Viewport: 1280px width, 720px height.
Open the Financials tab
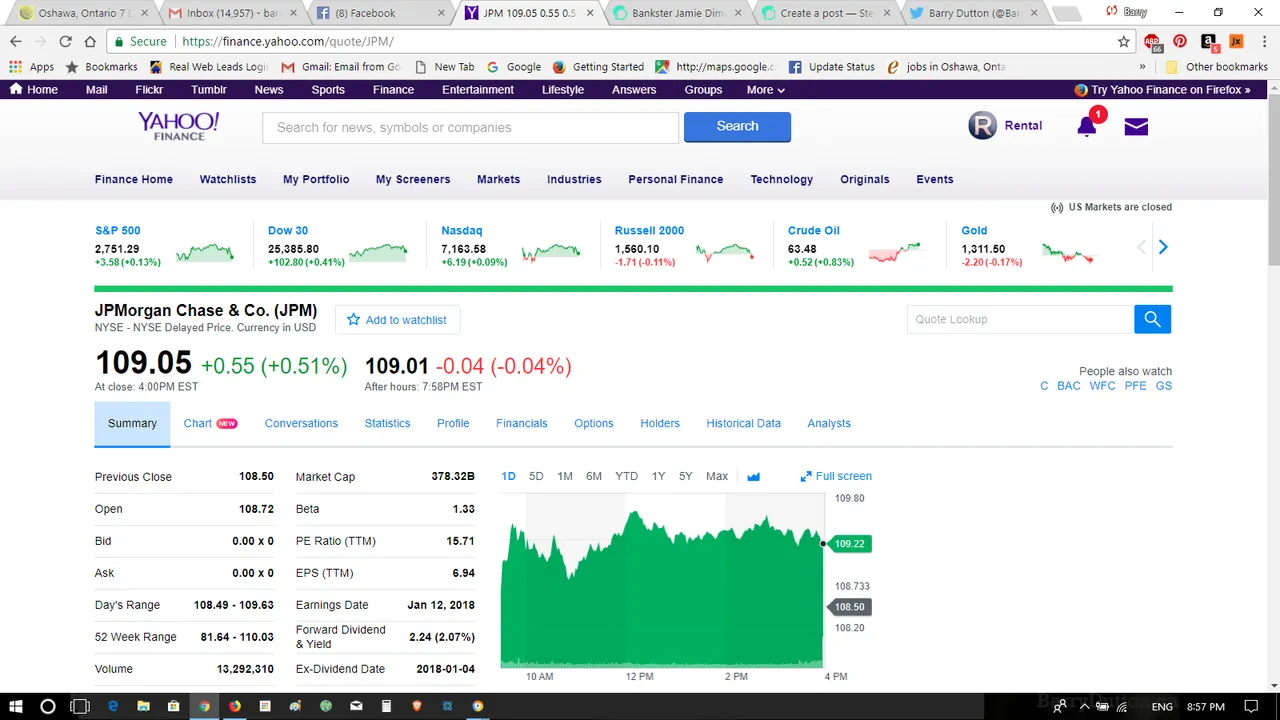coord(521,424)
